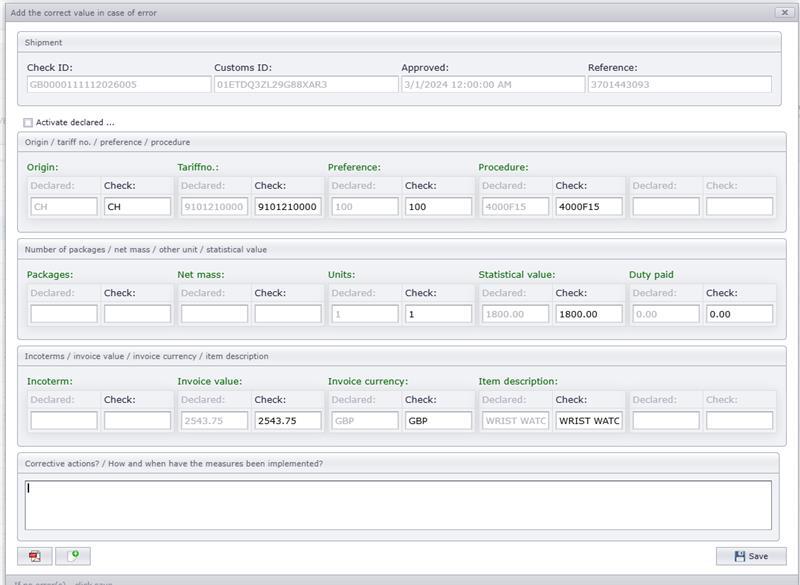
Task: Click the Item description Declared field
Action: [x=515, y=420]
